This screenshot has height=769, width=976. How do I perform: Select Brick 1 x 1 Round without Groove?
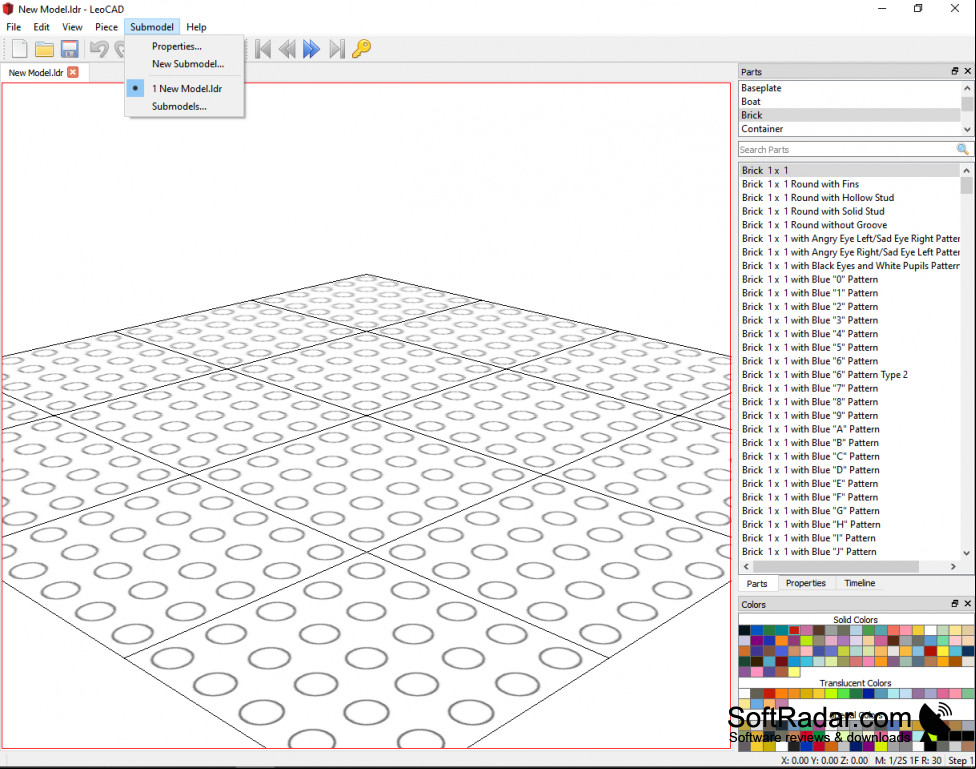click(x=850, y=225)
